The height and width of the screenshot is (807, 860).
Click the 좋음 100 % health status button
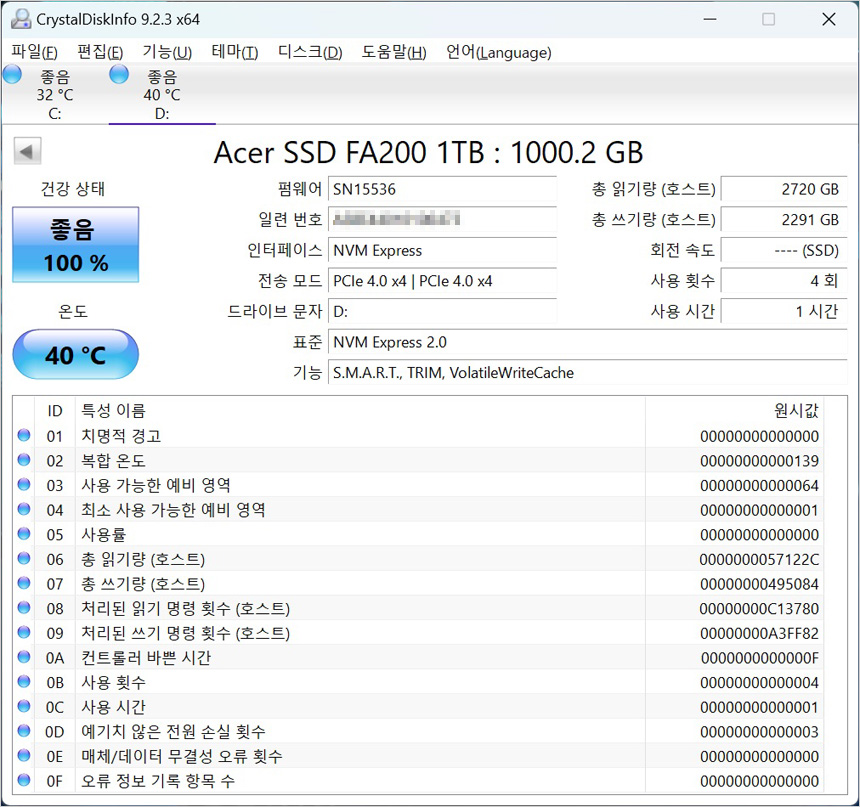(75, 245)
